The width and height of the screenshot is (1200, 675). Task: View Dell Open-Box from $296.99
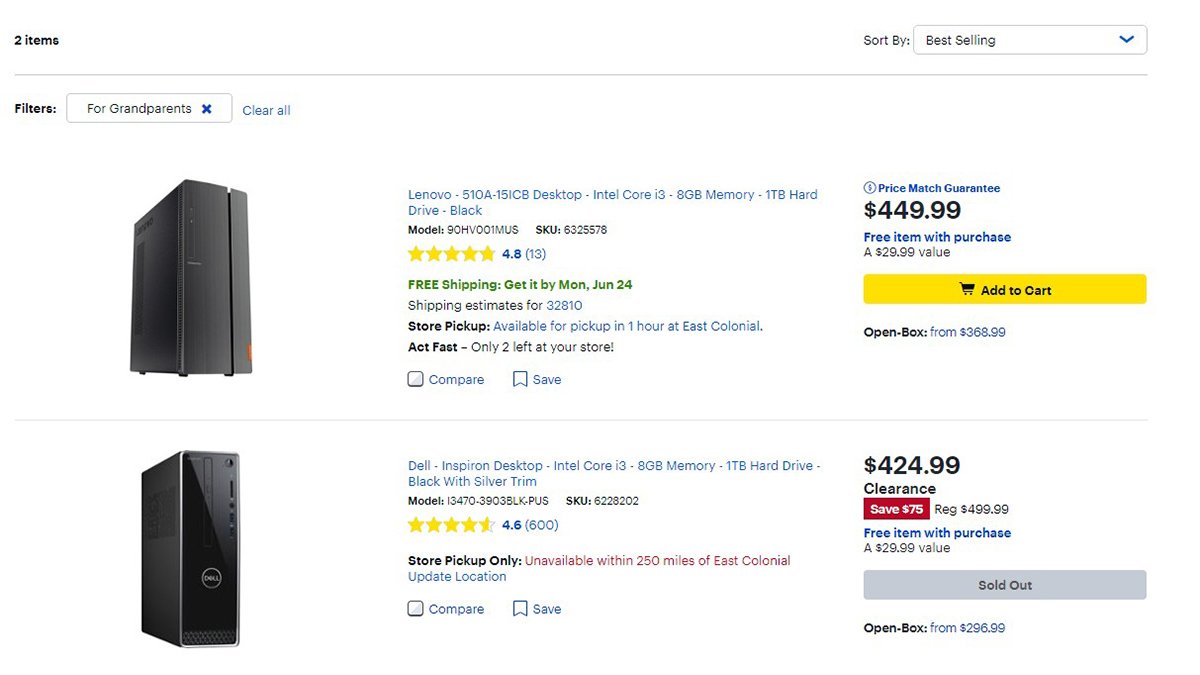[967, 628]
